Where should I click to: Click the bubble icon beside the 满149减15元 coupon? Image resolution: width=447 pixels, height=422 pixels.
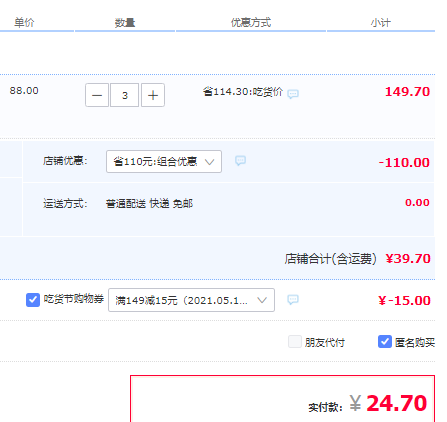(293, 299)
